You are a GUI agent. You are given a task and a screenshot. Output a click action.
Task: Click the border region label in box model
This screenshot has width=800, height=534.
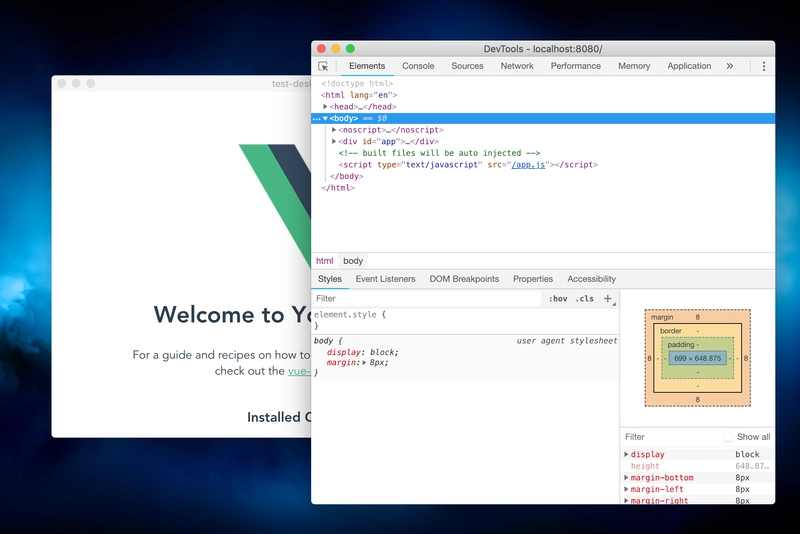[x=670, y=331]
